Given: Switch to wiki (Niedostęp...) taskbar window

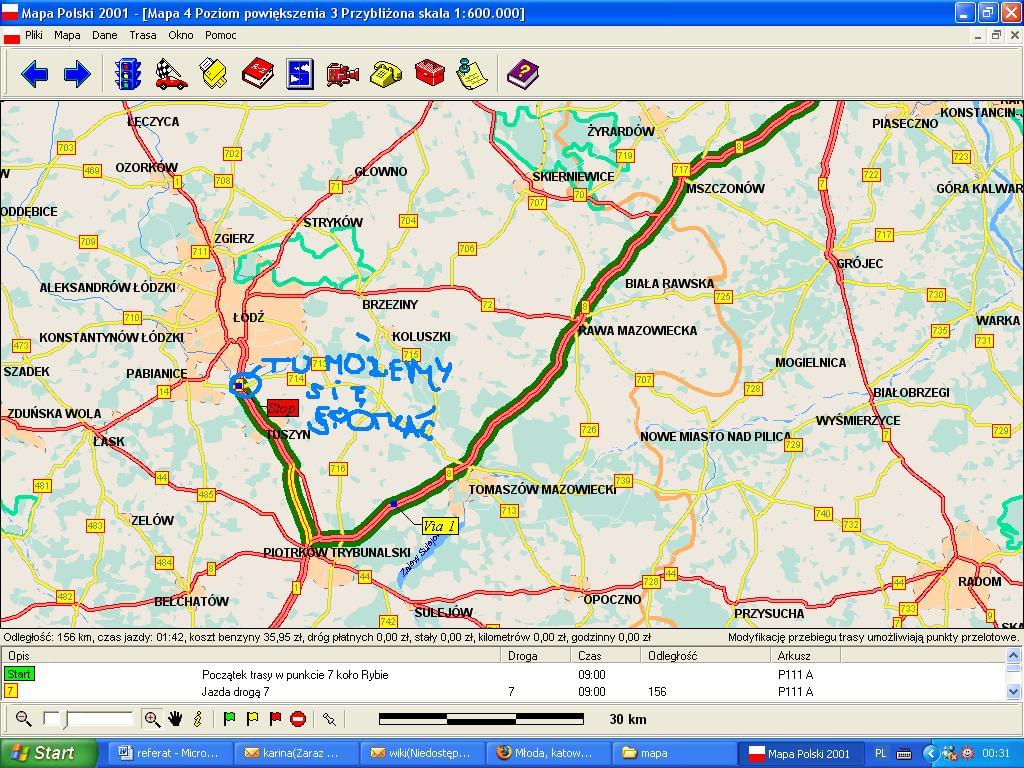Looking at the screenshot, I should tap(421, 753).
